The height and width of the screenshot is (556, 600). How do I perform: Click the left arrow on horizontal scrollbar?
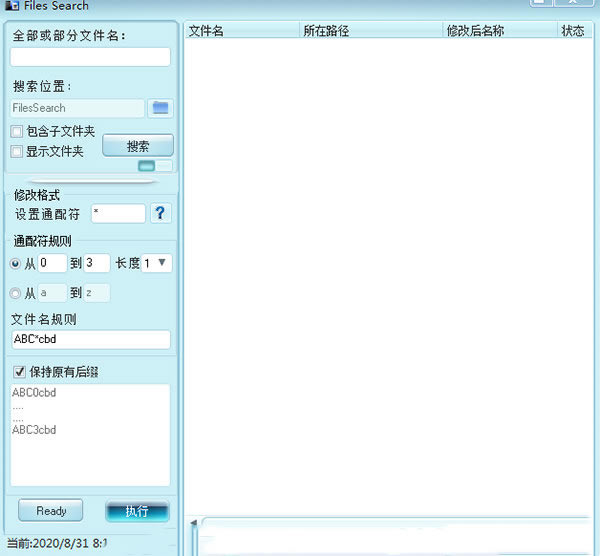(x=194, y=522)
